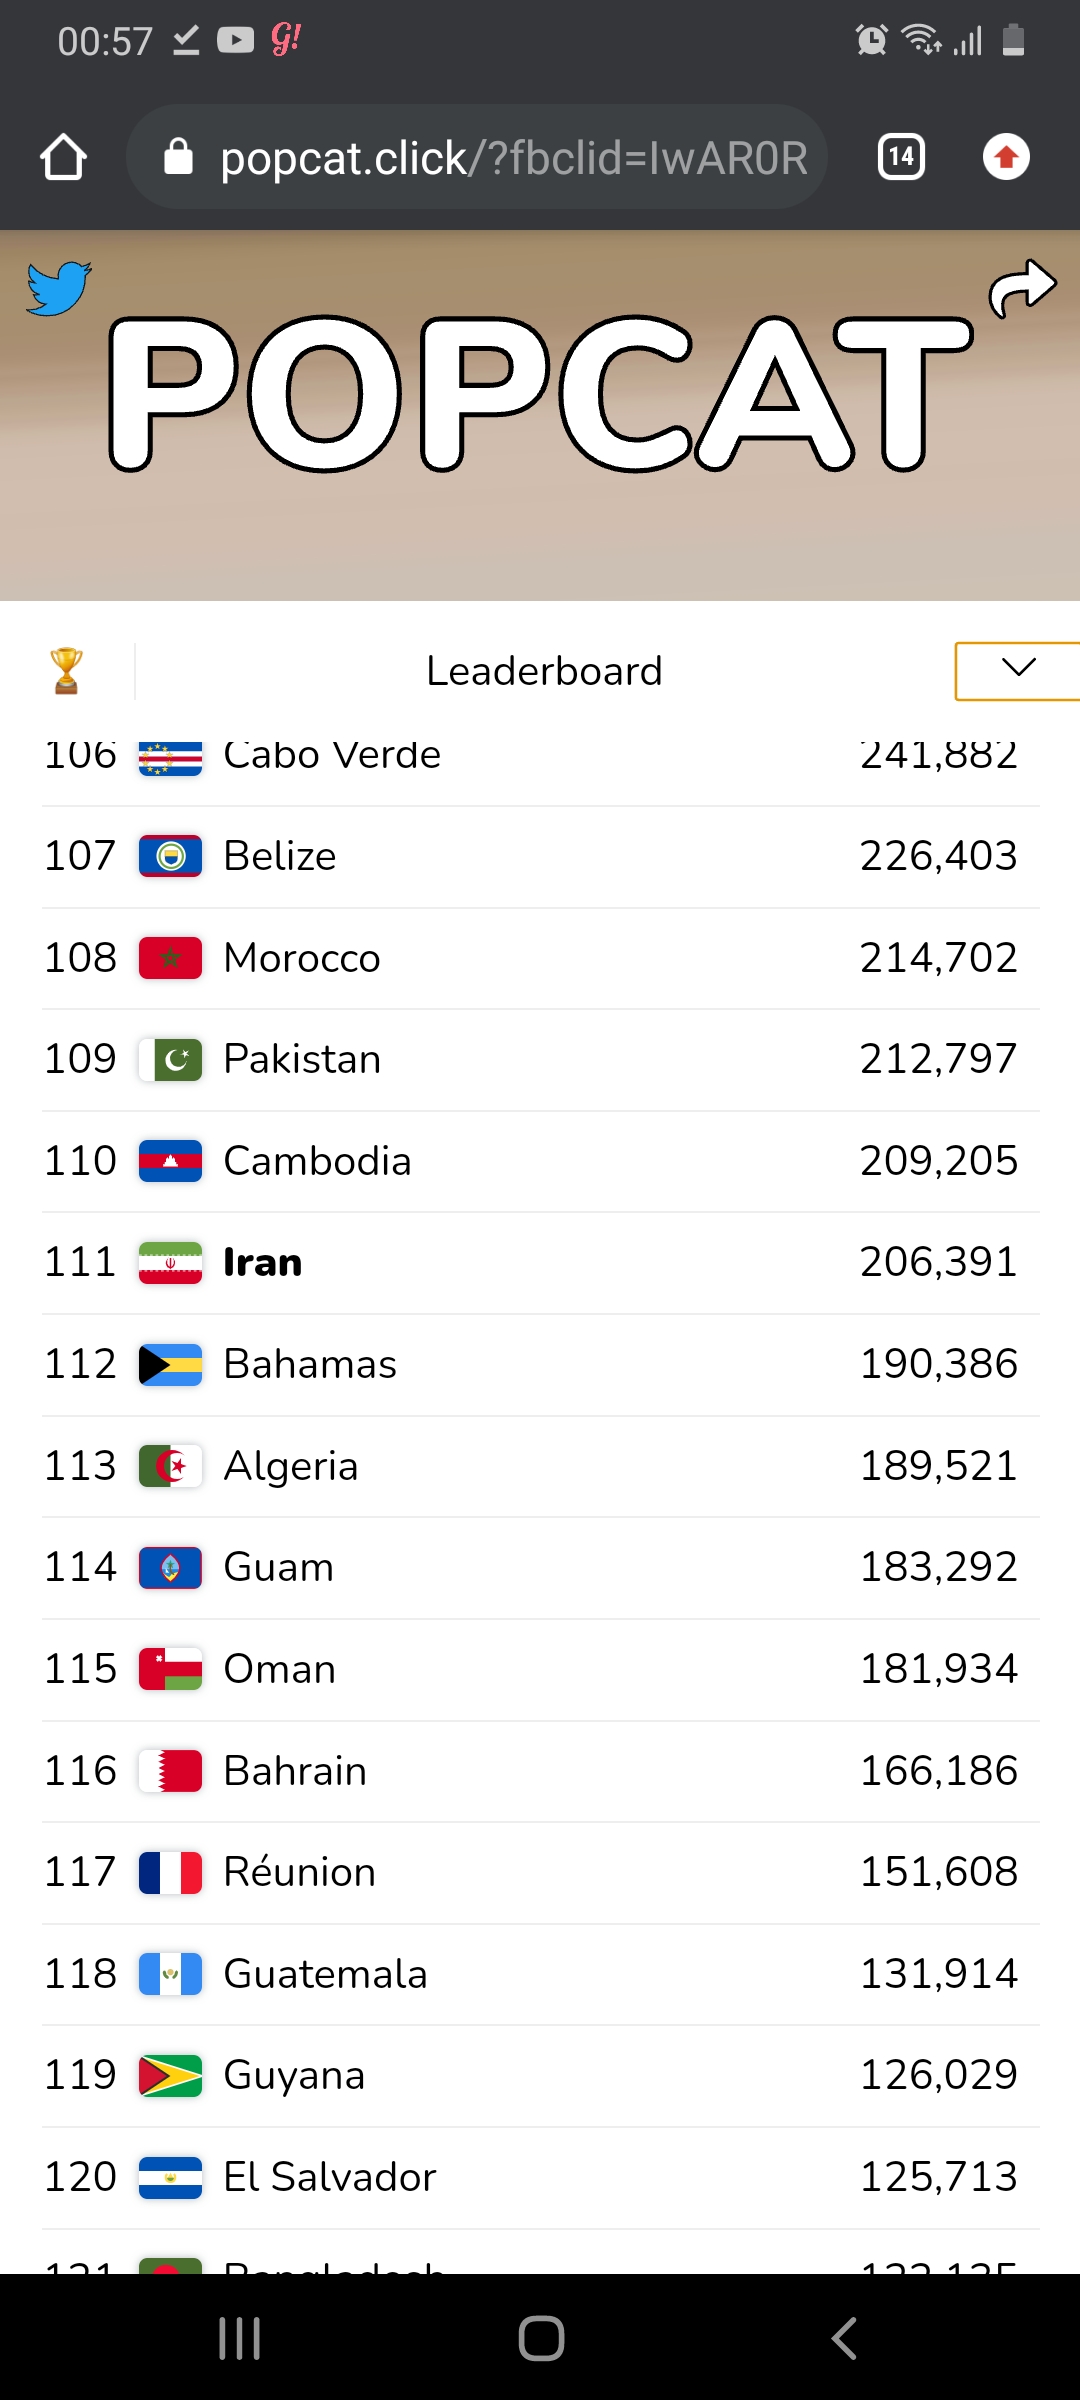Tap the Guatemala country name

click(326, 1974)
